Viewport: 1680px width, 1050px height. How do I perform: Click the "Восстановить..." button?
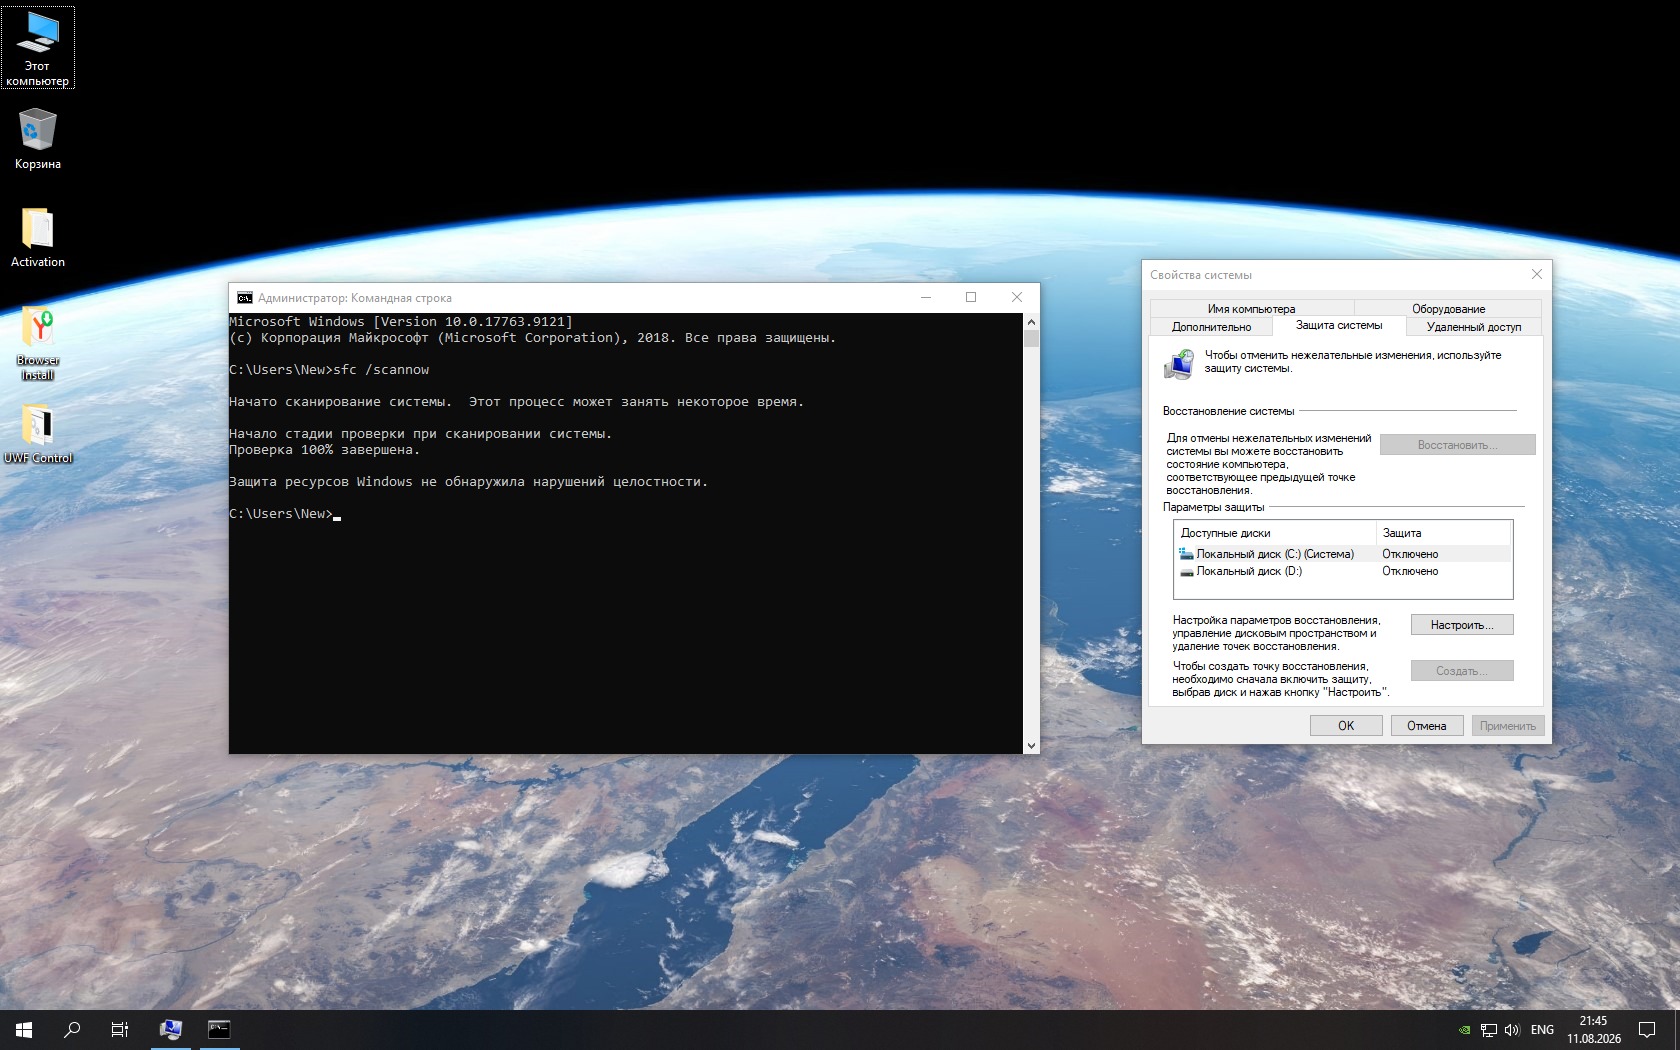pyautogui.click(x=1457, y=445)
